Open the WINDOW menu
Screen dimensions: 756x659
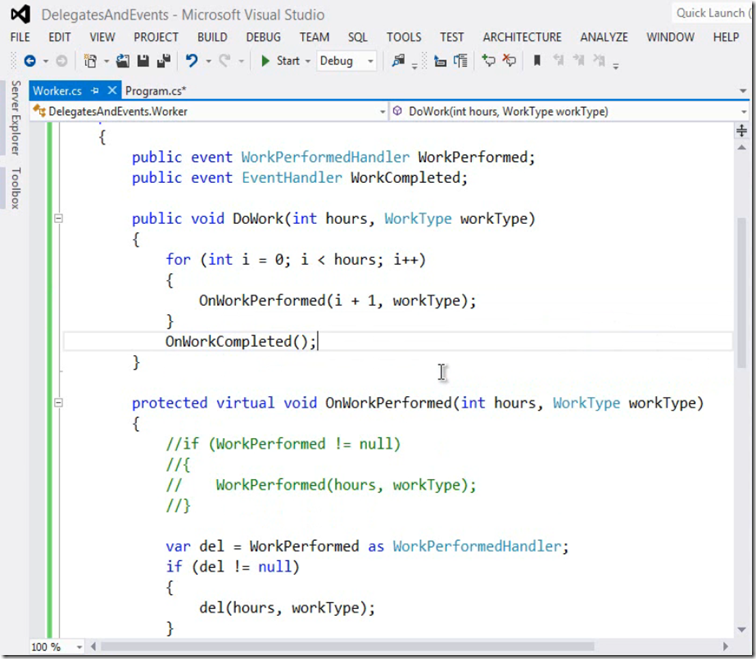[x=670, y=37]
